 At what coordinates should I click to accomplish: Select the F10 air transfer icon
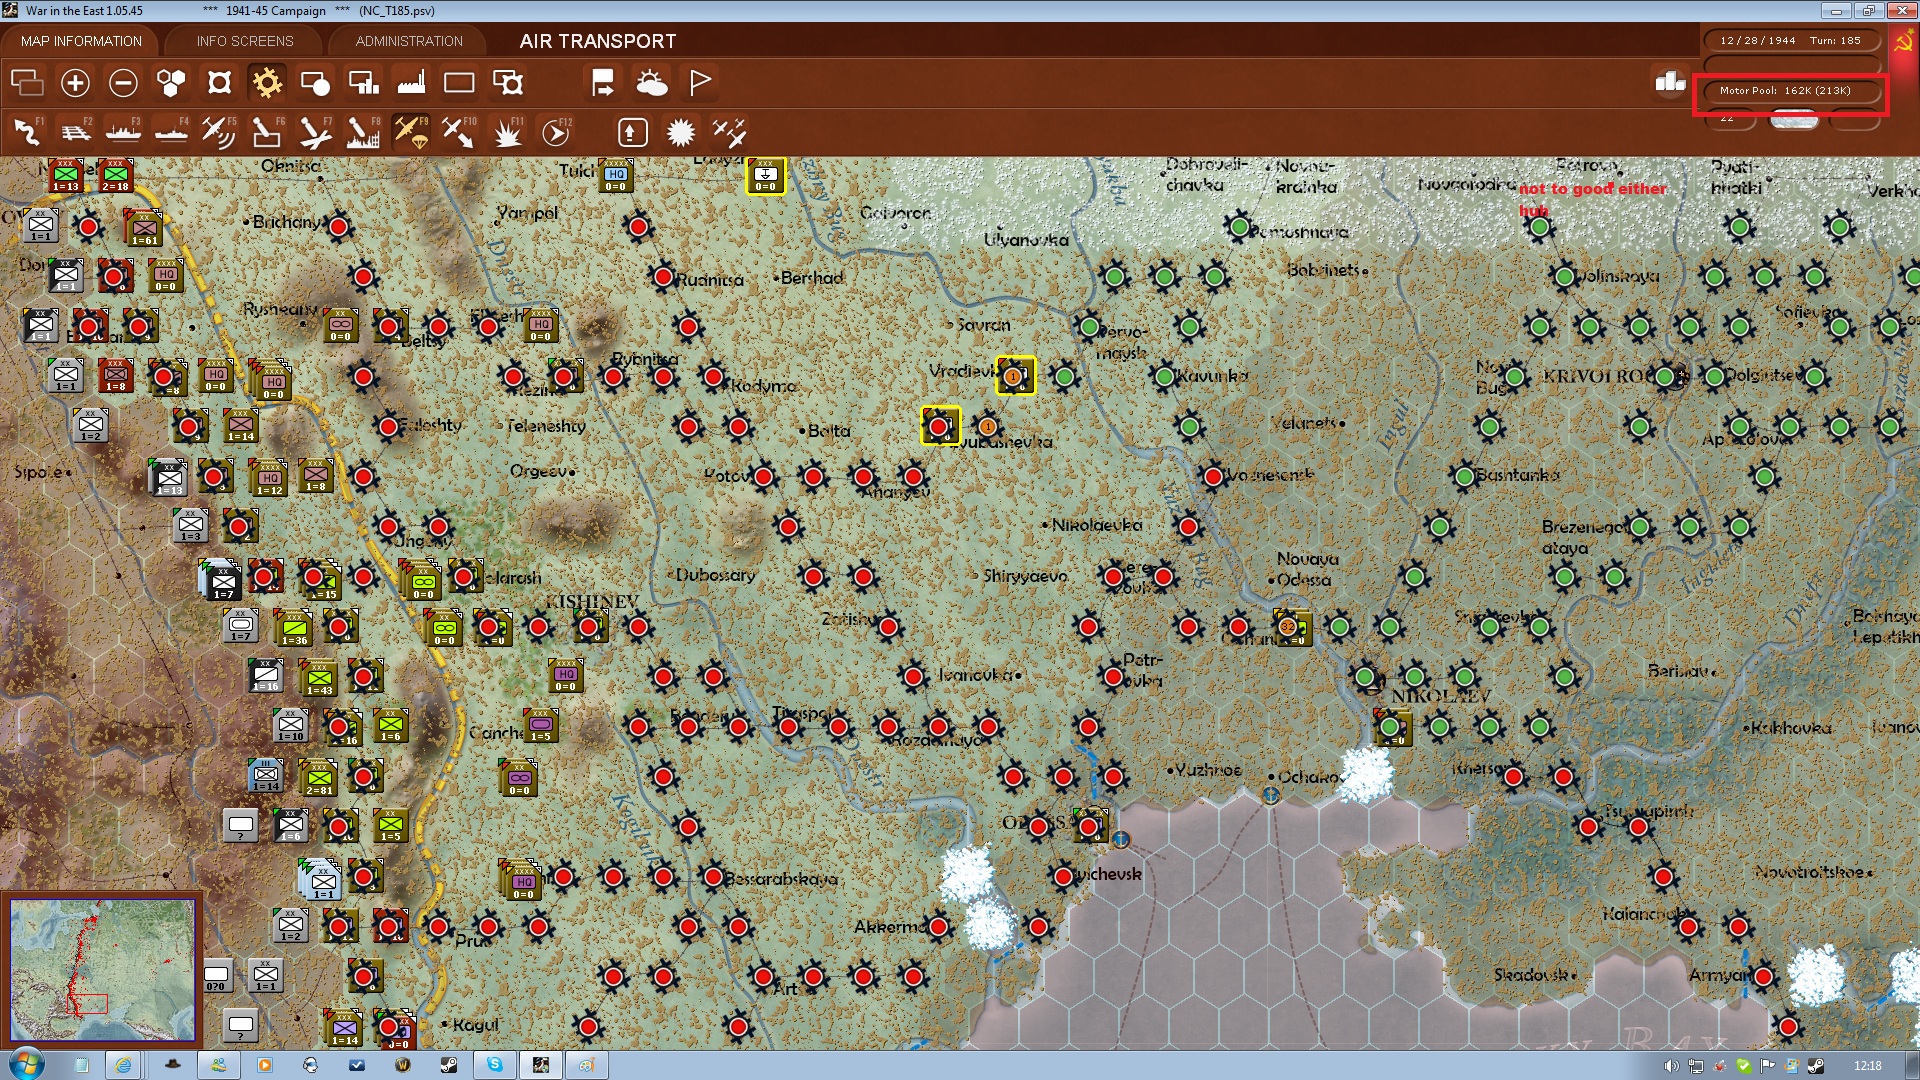(459, 132)
